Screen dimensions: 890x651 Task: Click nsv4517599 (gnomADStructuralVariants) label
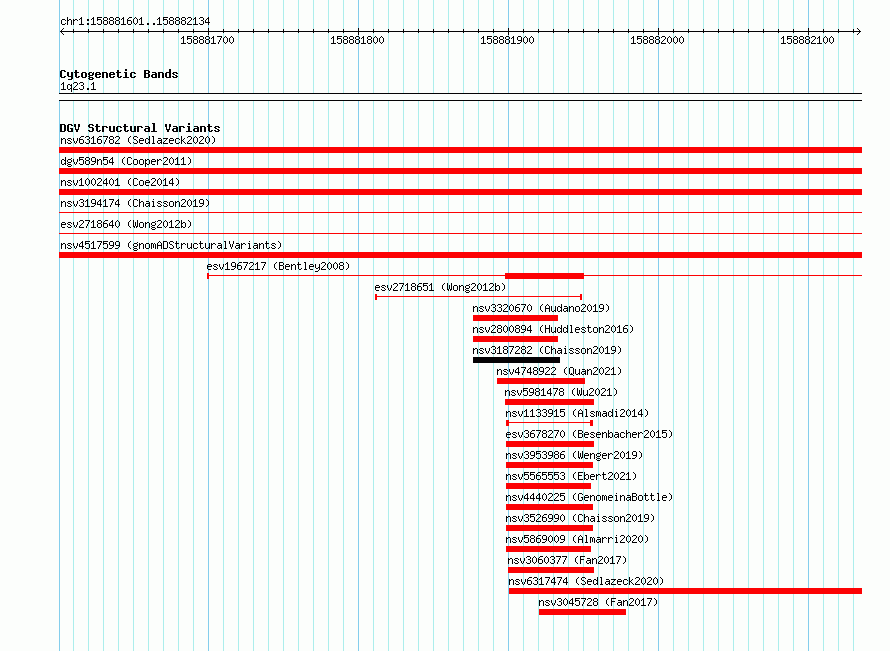(x=171, y=245)
